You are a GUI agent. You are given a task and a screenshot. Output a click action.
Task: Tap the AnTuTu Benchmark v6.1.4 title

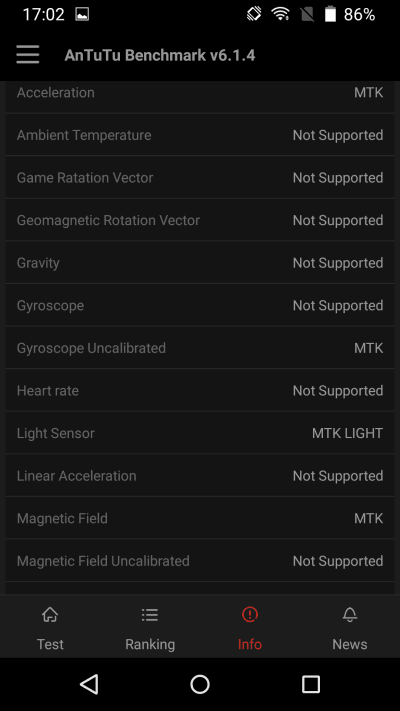(x=160, y=55)
